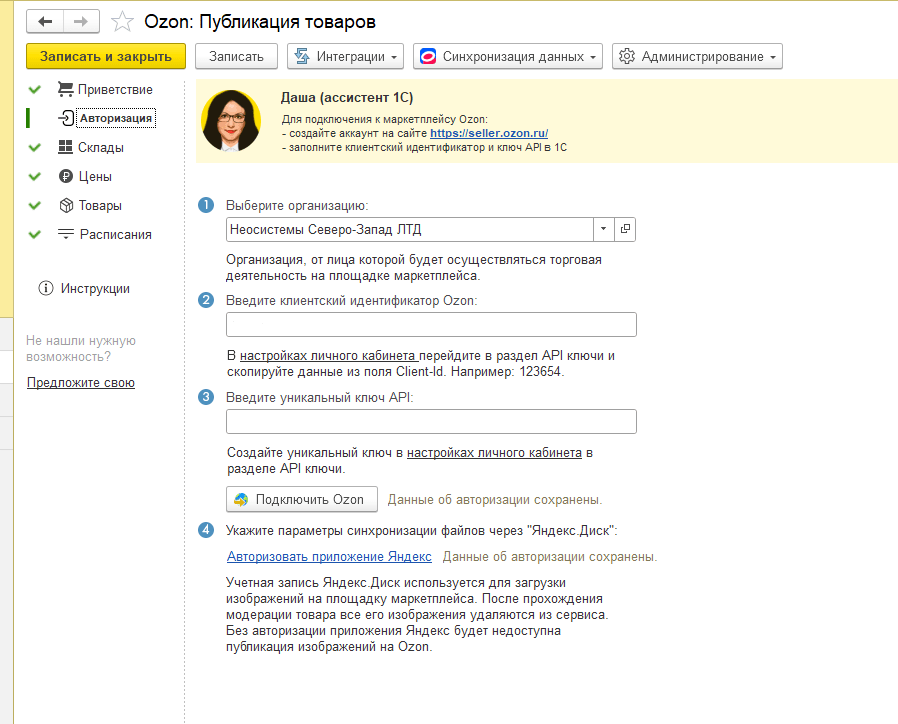The width and height of the screenshot is (898, 724).
Task: Click the green checkmark next to Расписания
Action: tap(35, 234)
